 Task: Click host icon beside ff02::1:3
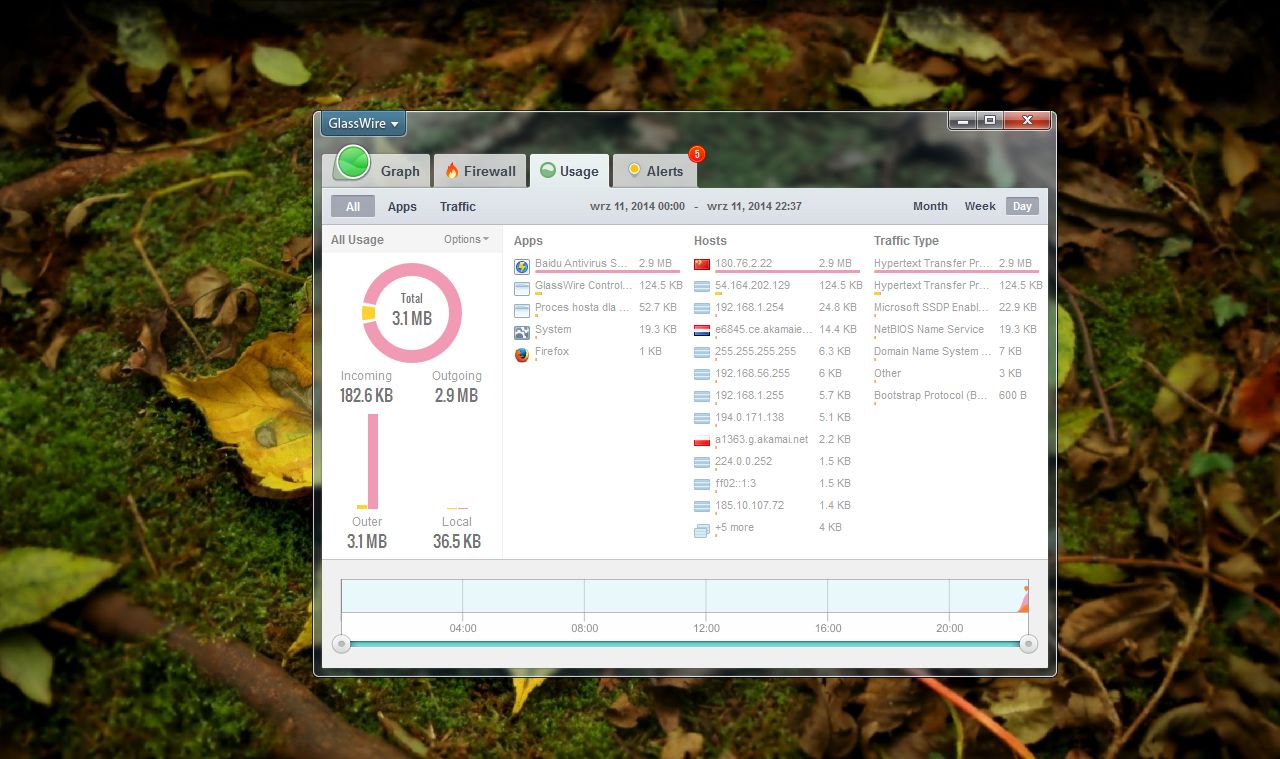(702, 485)
